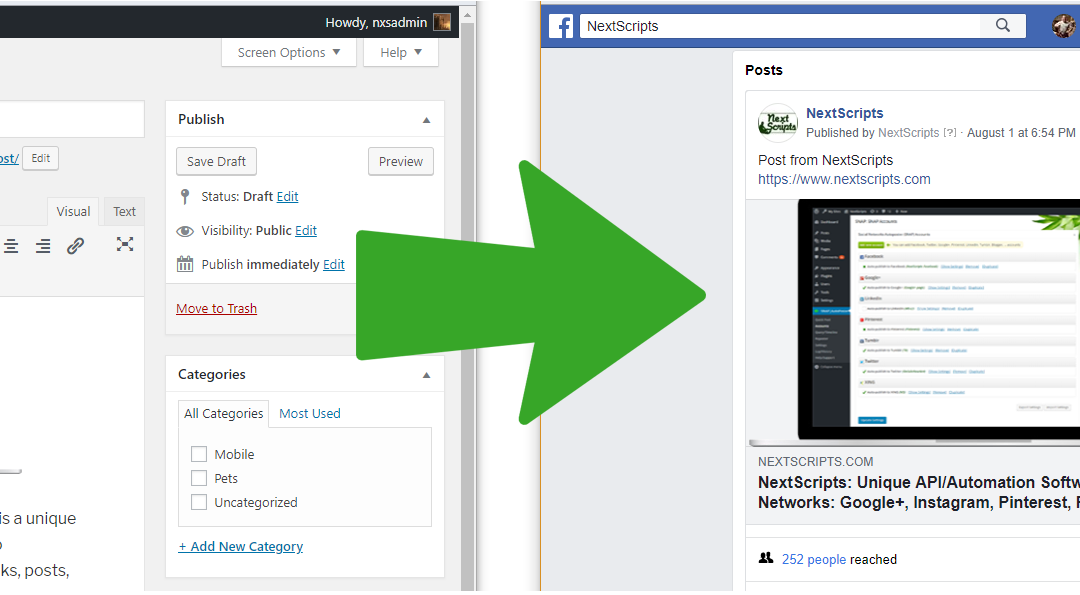Click the August 1 at 6:54 PM timestamp
Image resolution: width=1080 pixels, height=595 pixels.
click(1021, 132)
